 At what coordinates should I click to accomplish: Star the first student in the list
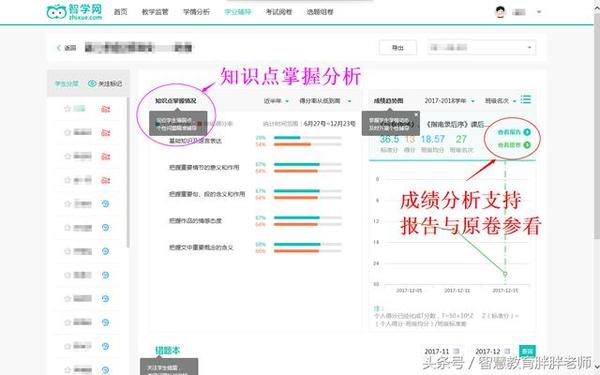(68, 109)
